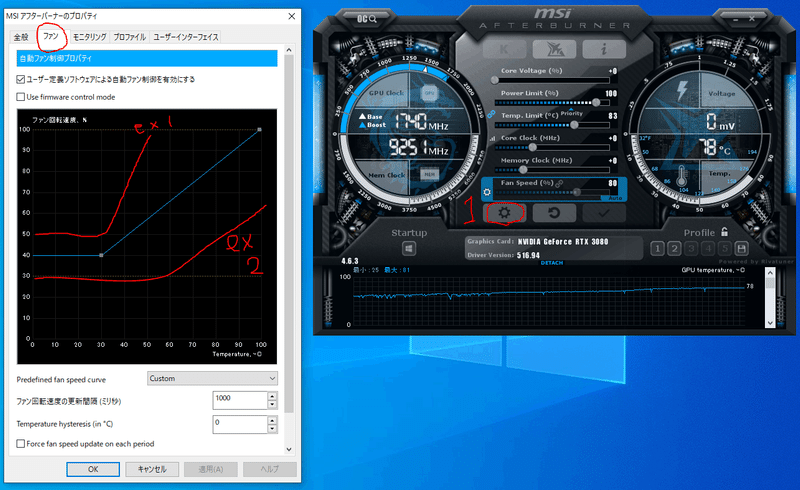Screen dimensions: 800x490
Task: Click the apply checkmark button in Afterburner
Action: [604, 213]
